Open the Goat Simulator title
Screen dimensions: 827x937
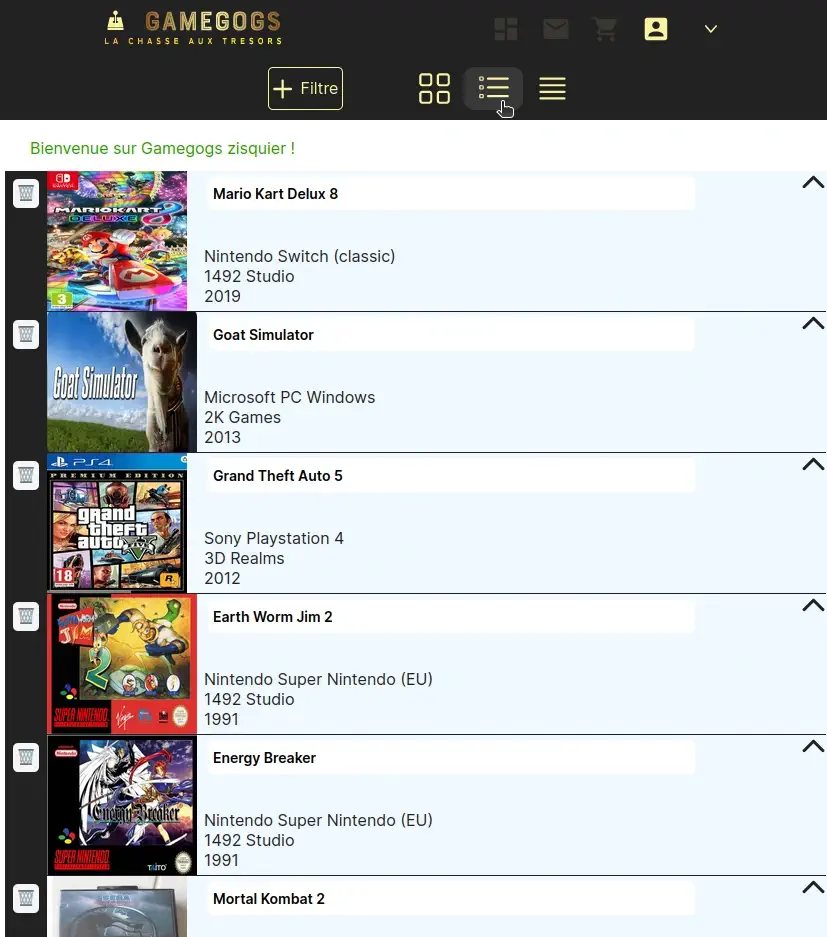tap(263, 335)
